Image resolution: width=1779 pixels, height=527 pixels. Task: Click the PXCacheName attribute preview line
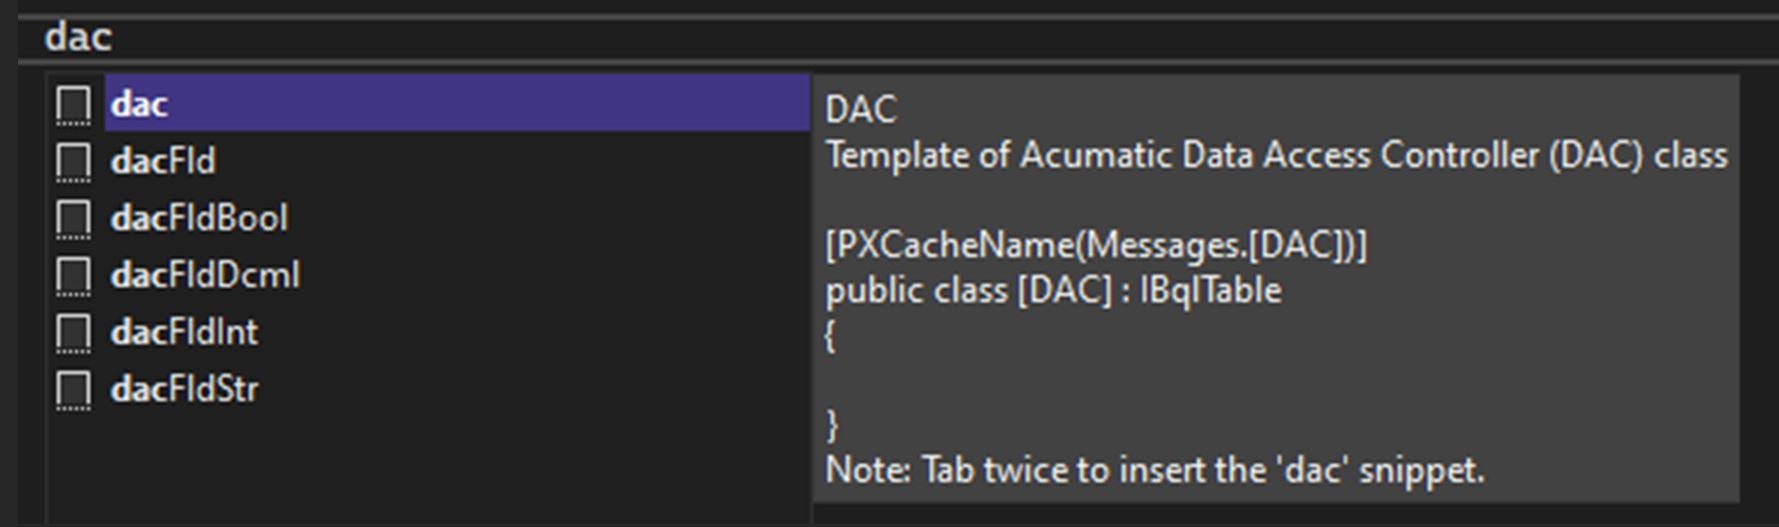pos(1096,245)
